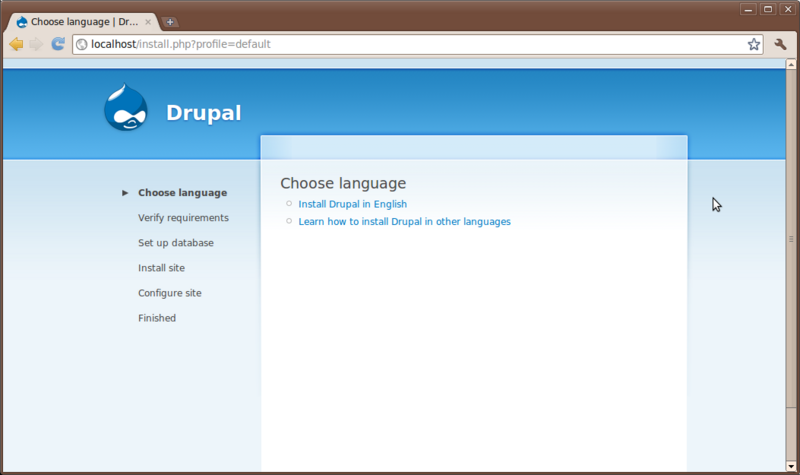Maximize the browser window
The width and height of the screenshot is (800, 475).
[768, 9]
